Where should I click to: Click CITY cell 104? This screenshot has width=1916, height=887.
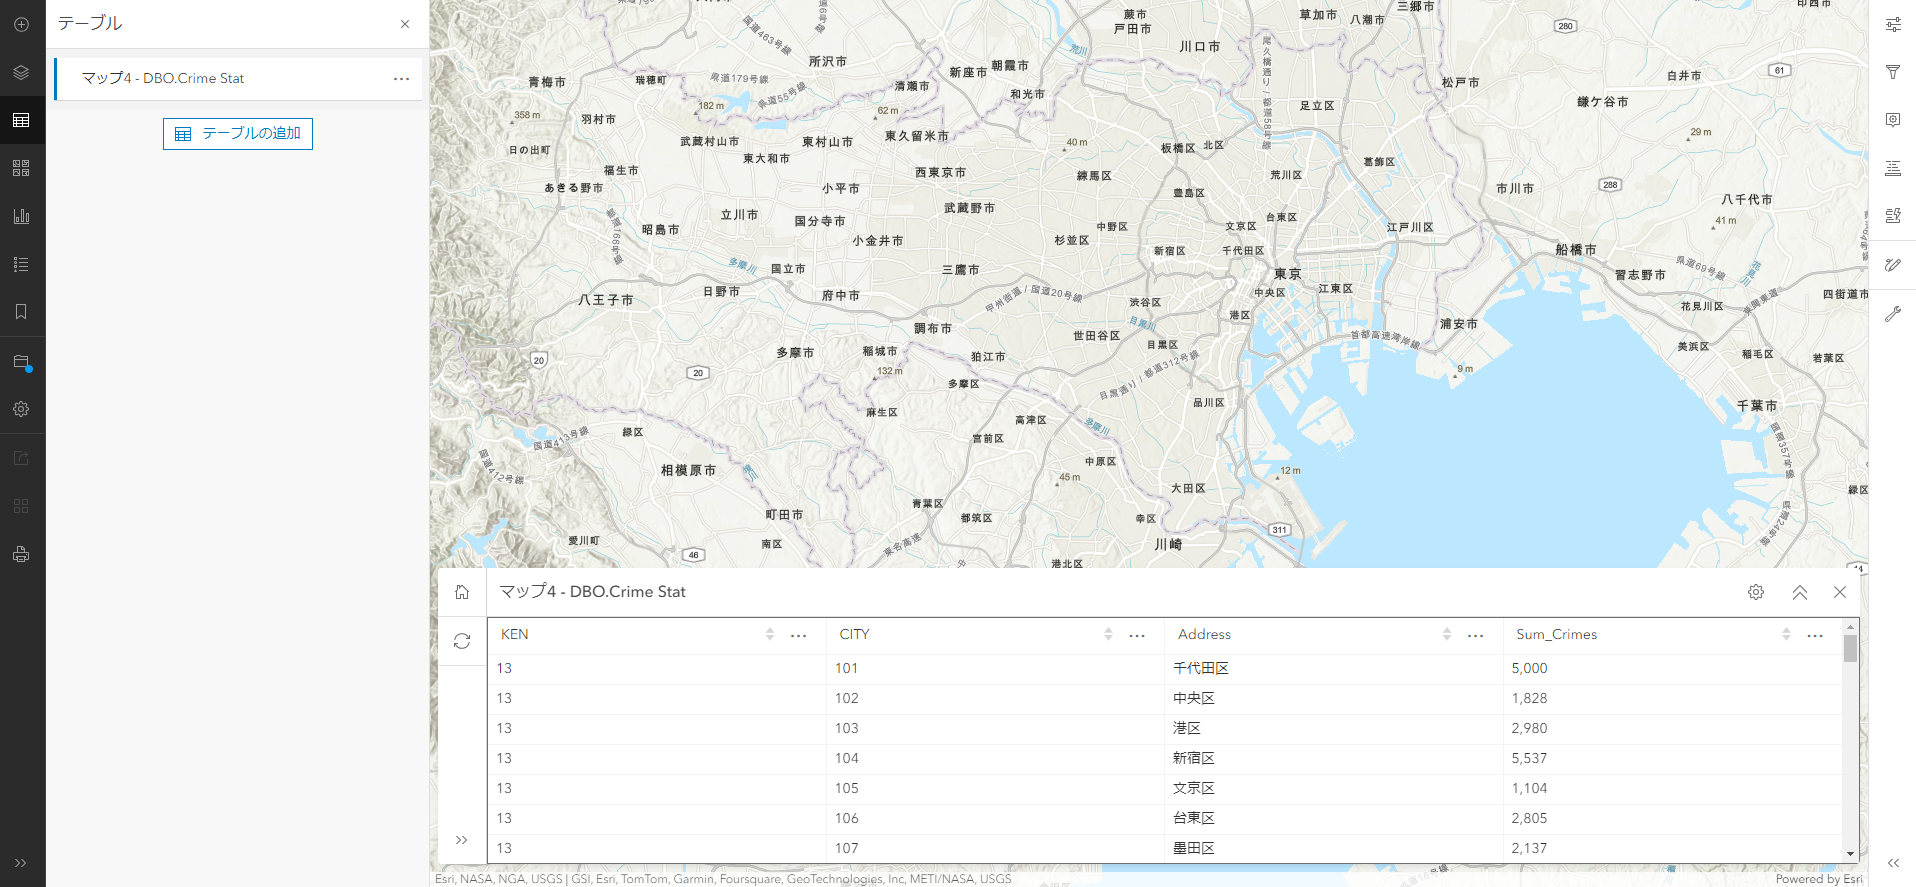846,758
